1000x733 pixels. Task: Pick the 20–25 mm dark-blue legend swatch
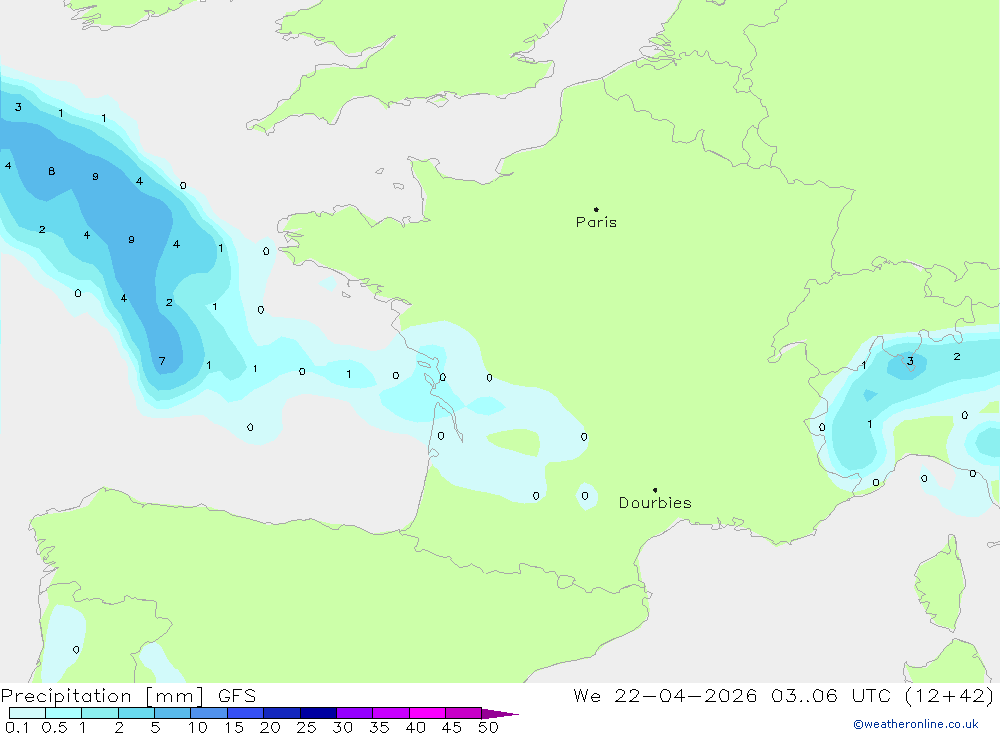tap(282, 713)
